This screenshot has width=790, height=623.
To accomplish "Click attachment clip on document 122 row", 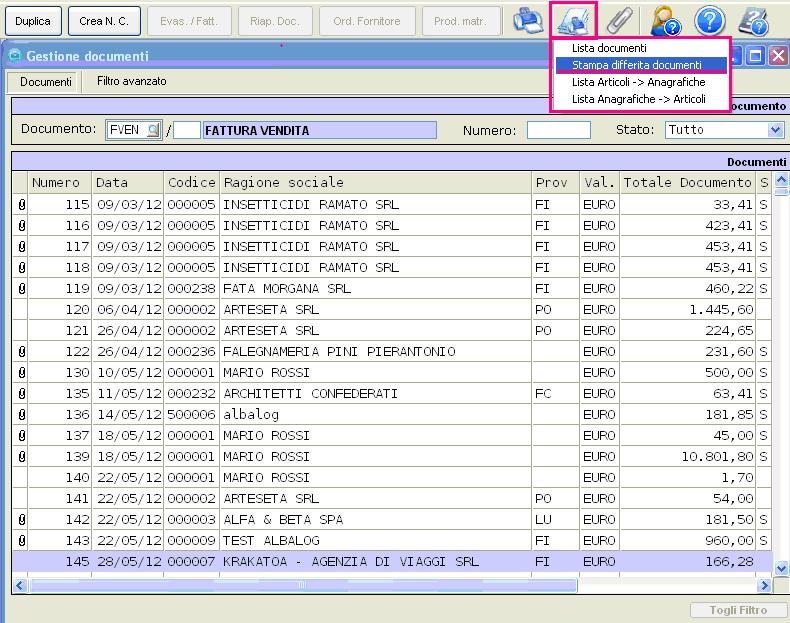I will (x=22, y=352).
